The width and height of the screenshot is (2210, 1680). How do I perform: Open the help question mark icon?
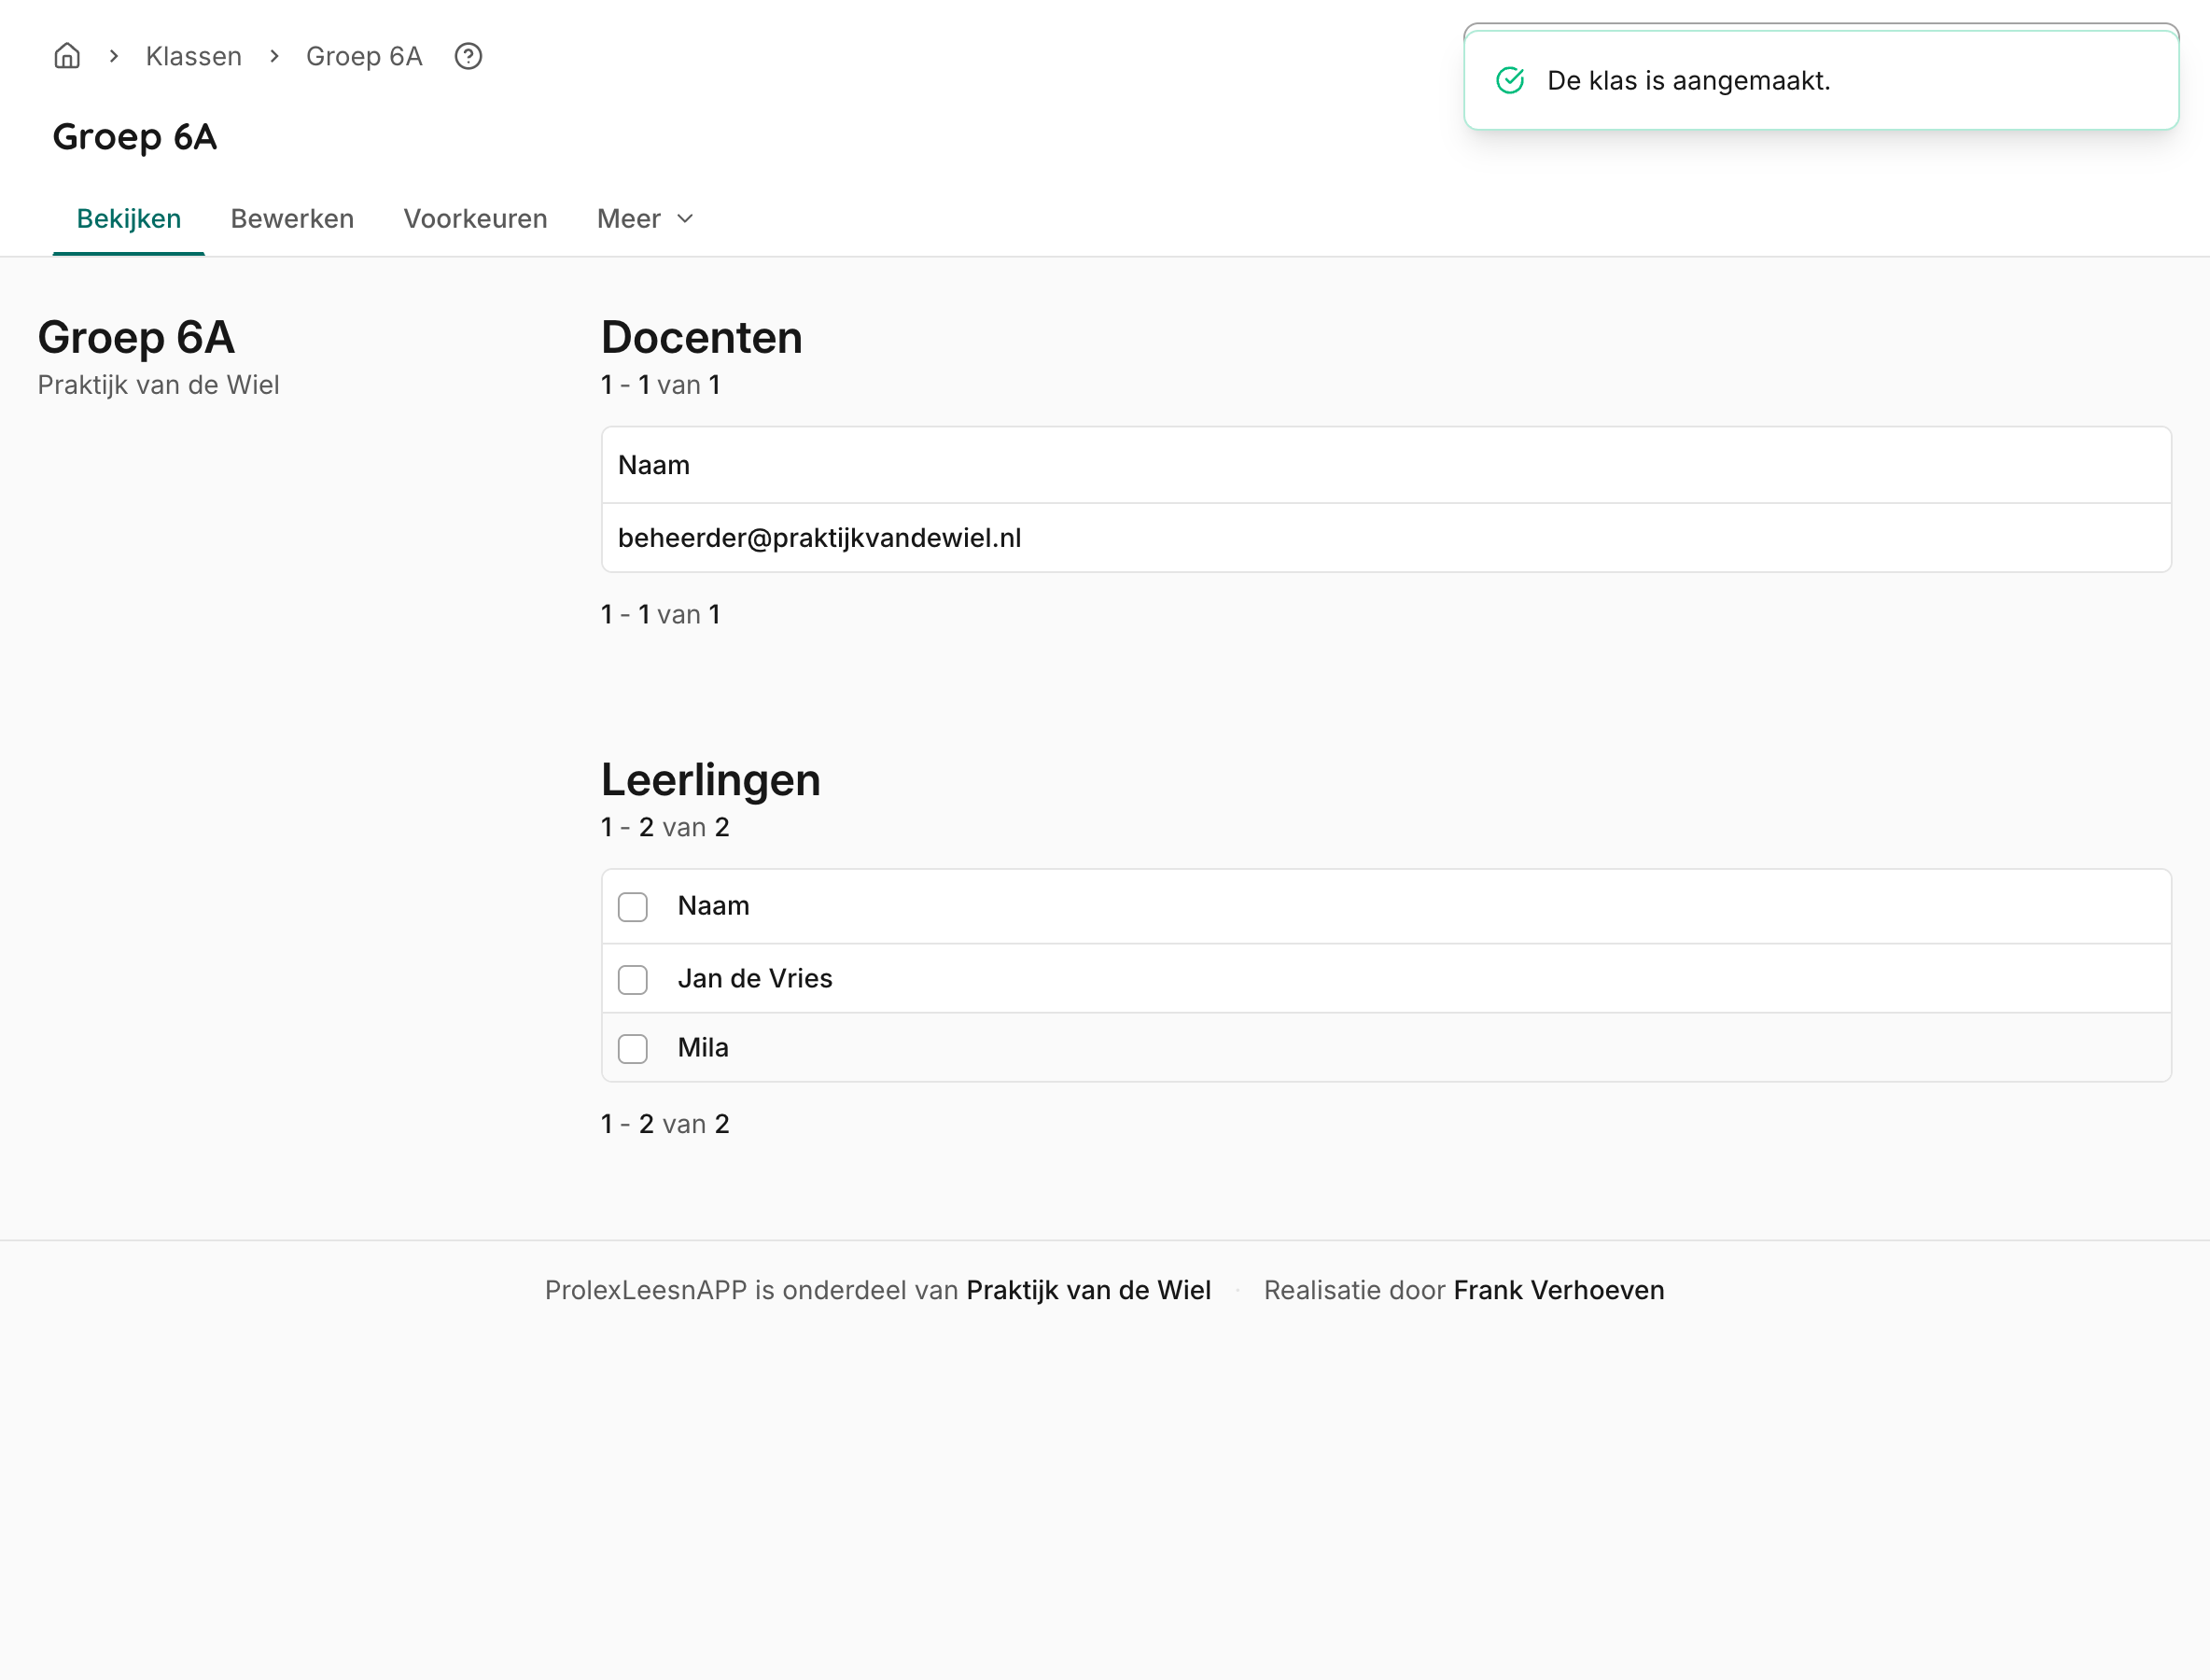468,56
